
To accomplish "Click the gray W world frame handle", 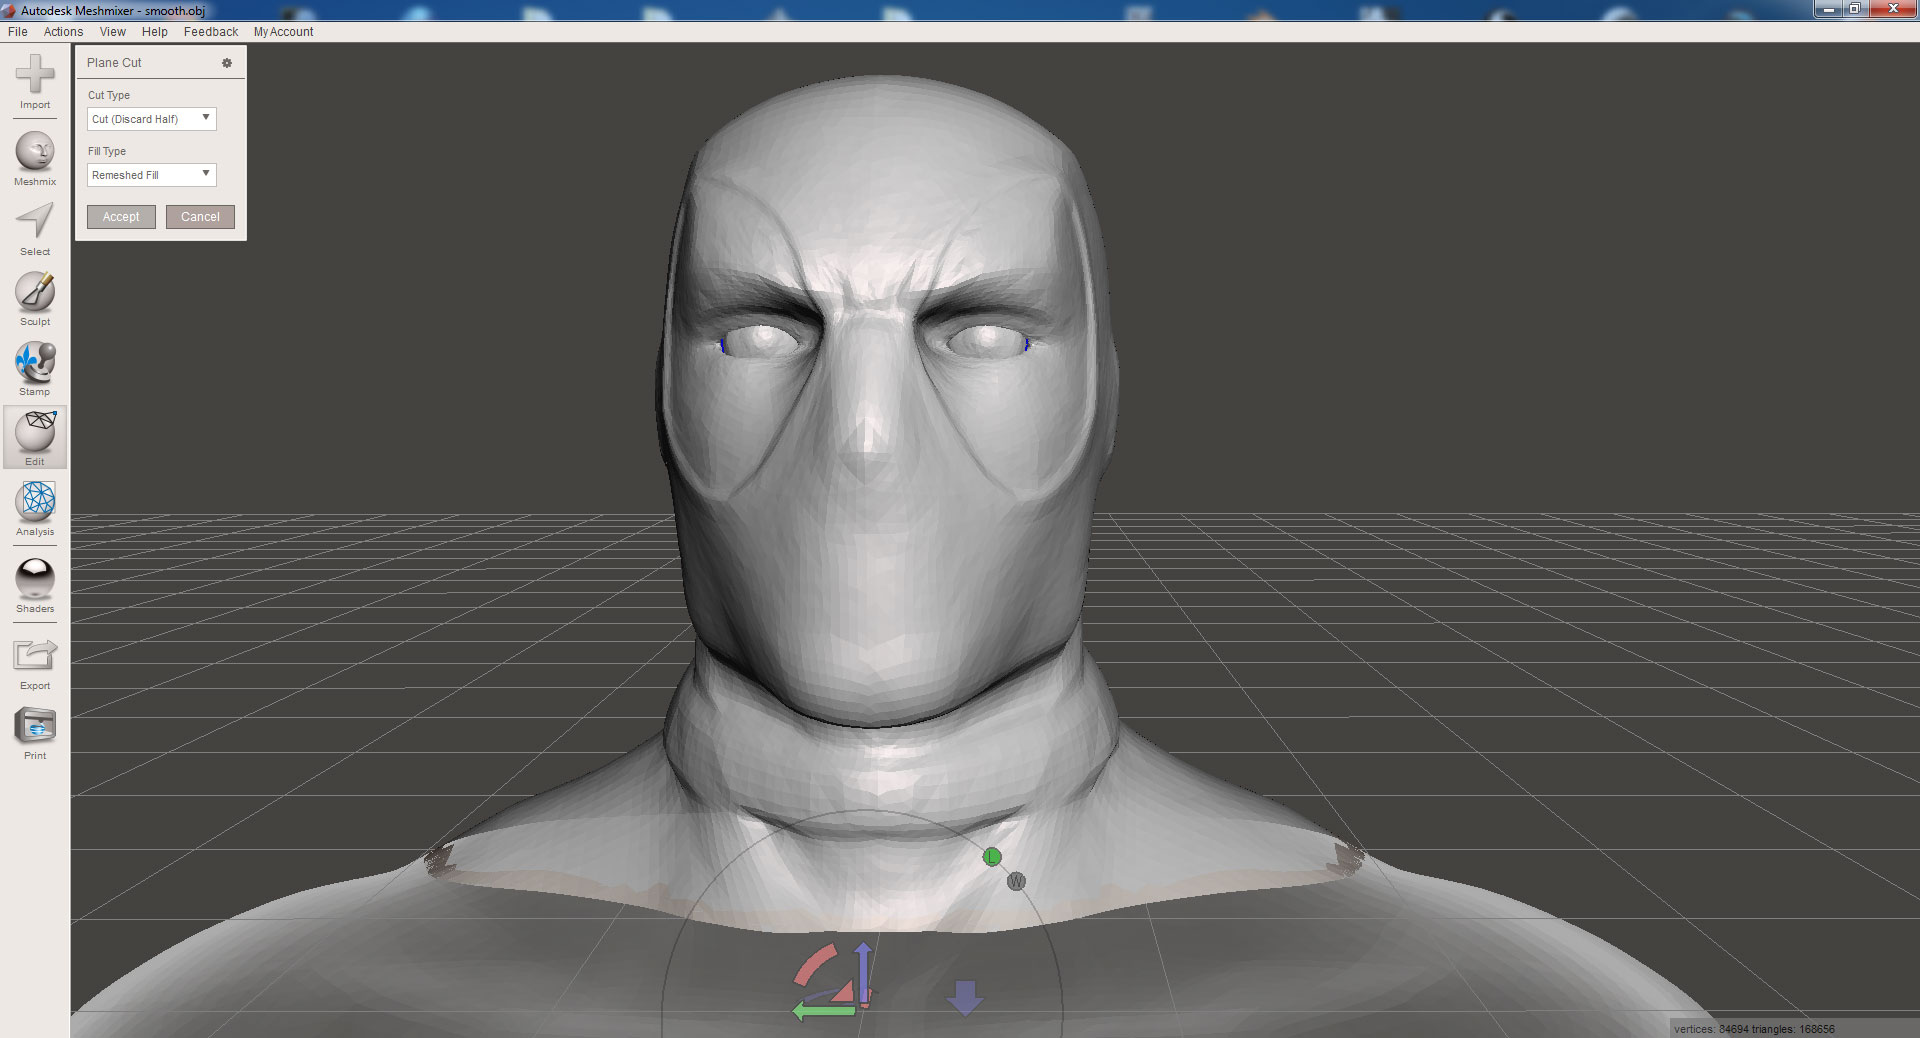I will tap(1016, 881).
